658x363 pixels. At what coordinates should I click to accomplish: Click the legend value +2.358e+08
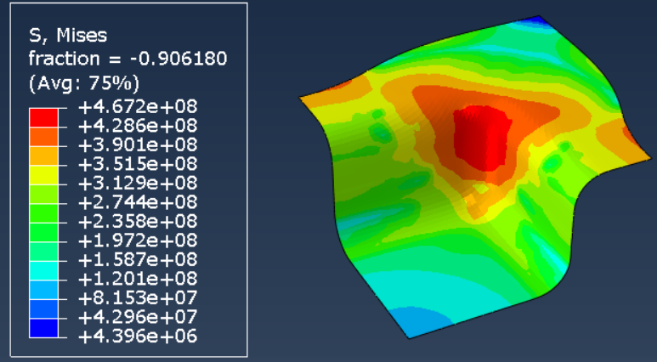[138, 222]
